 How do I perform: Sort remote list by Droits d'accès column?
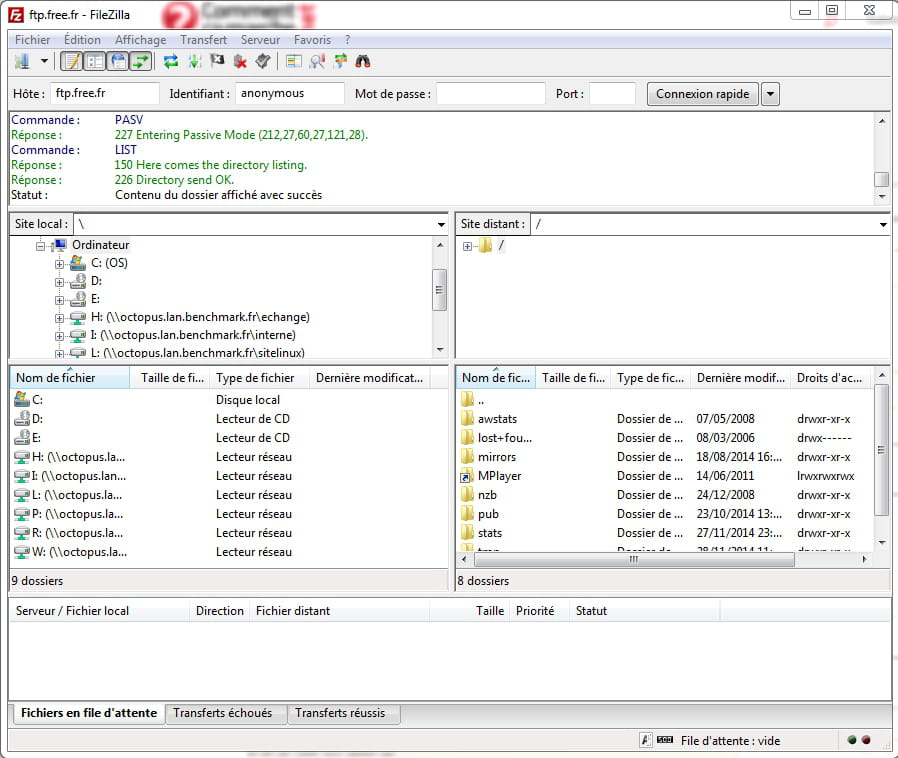coord(830,378)
